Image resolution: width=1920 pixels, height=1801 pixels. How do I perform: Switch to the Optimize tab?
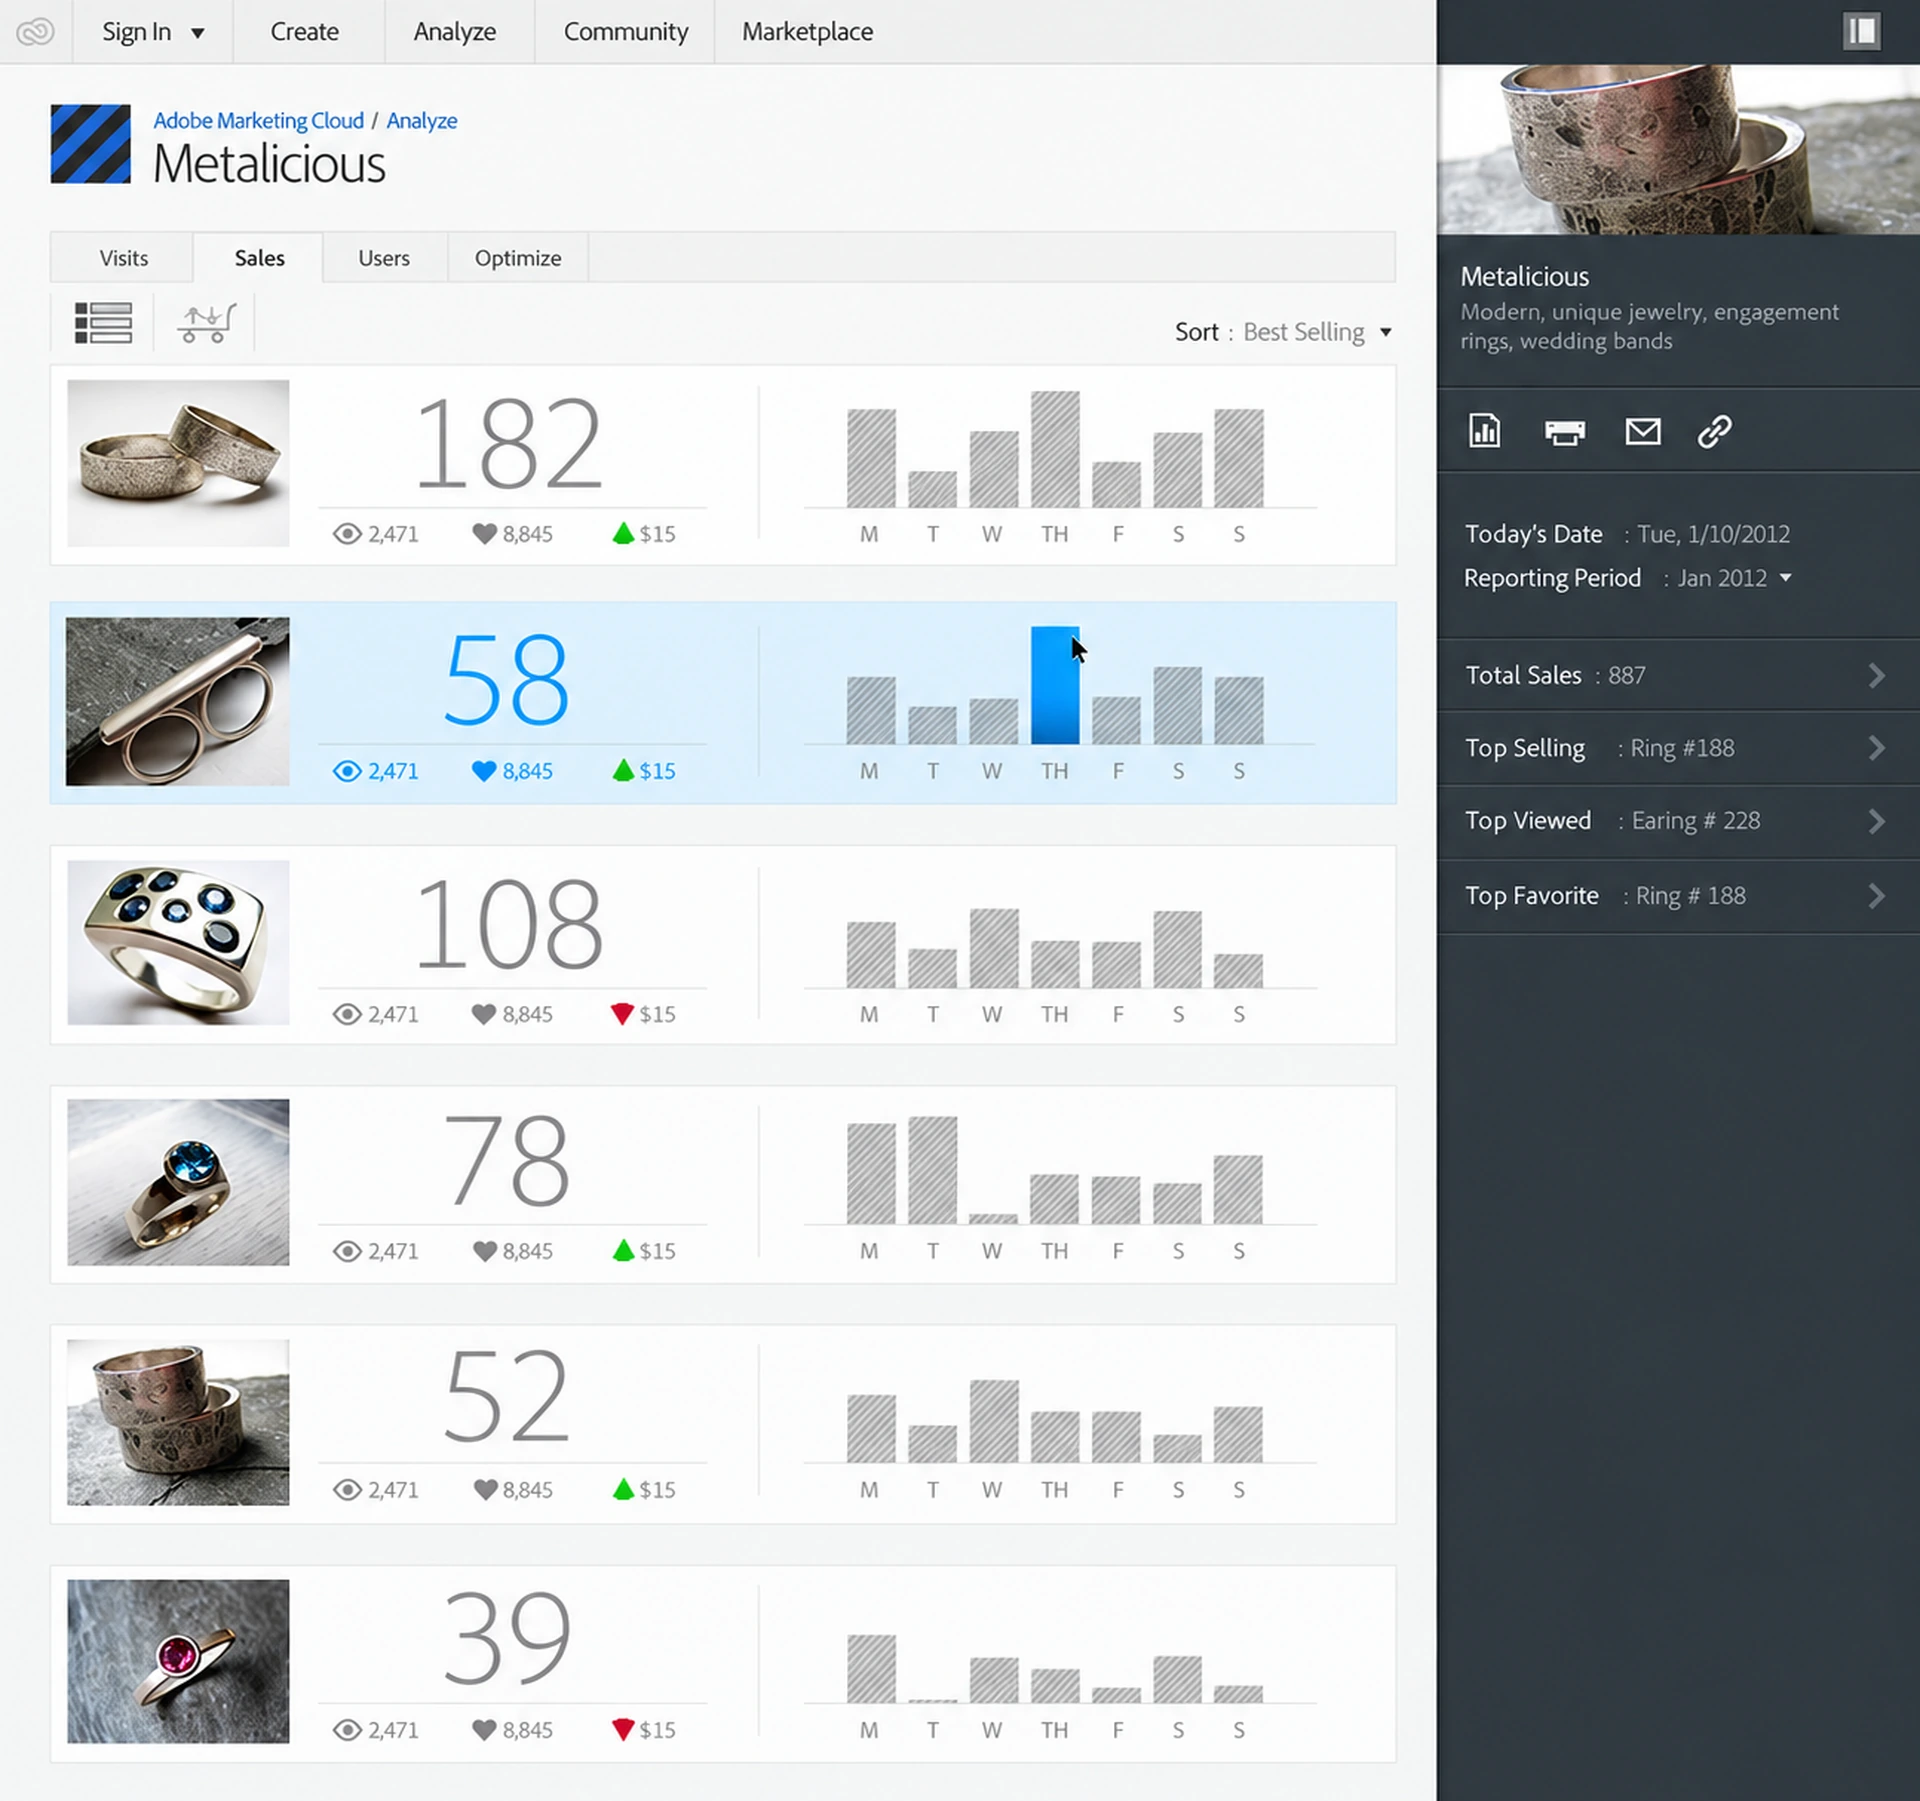tap(518, 258)
